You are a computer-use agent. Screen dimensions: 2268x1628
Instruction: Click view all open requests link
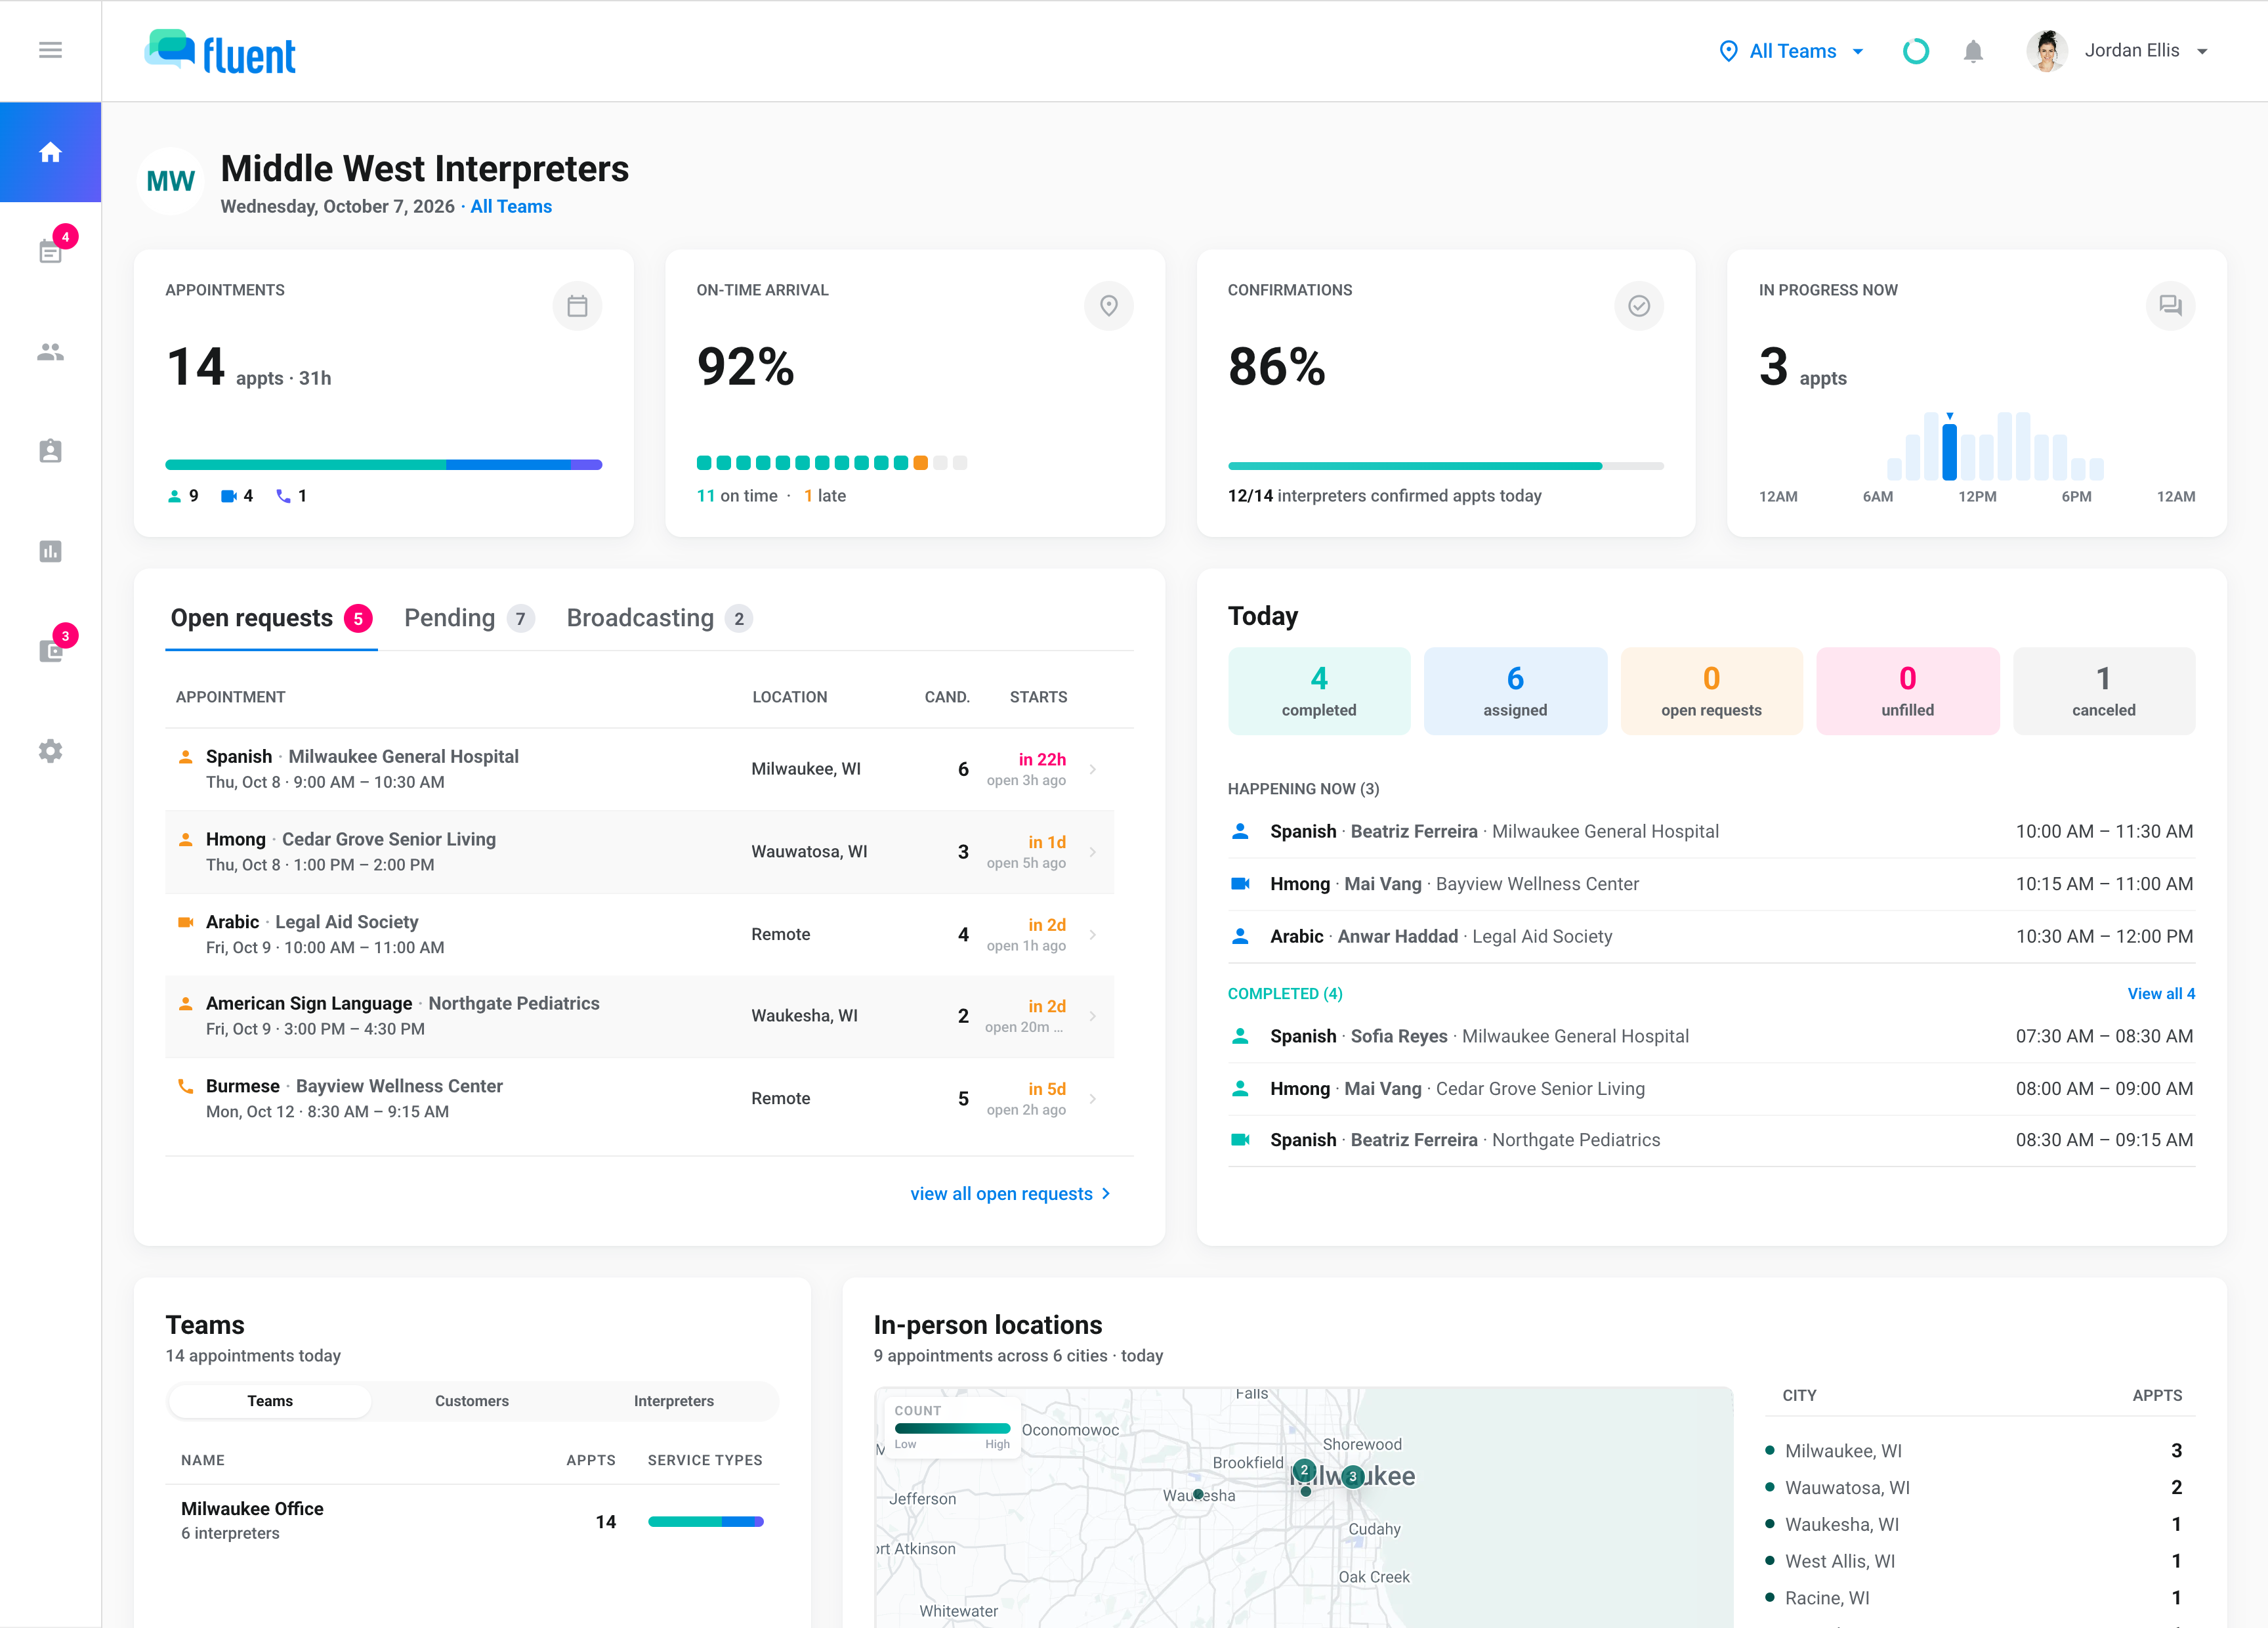tap(1010, 1193)
